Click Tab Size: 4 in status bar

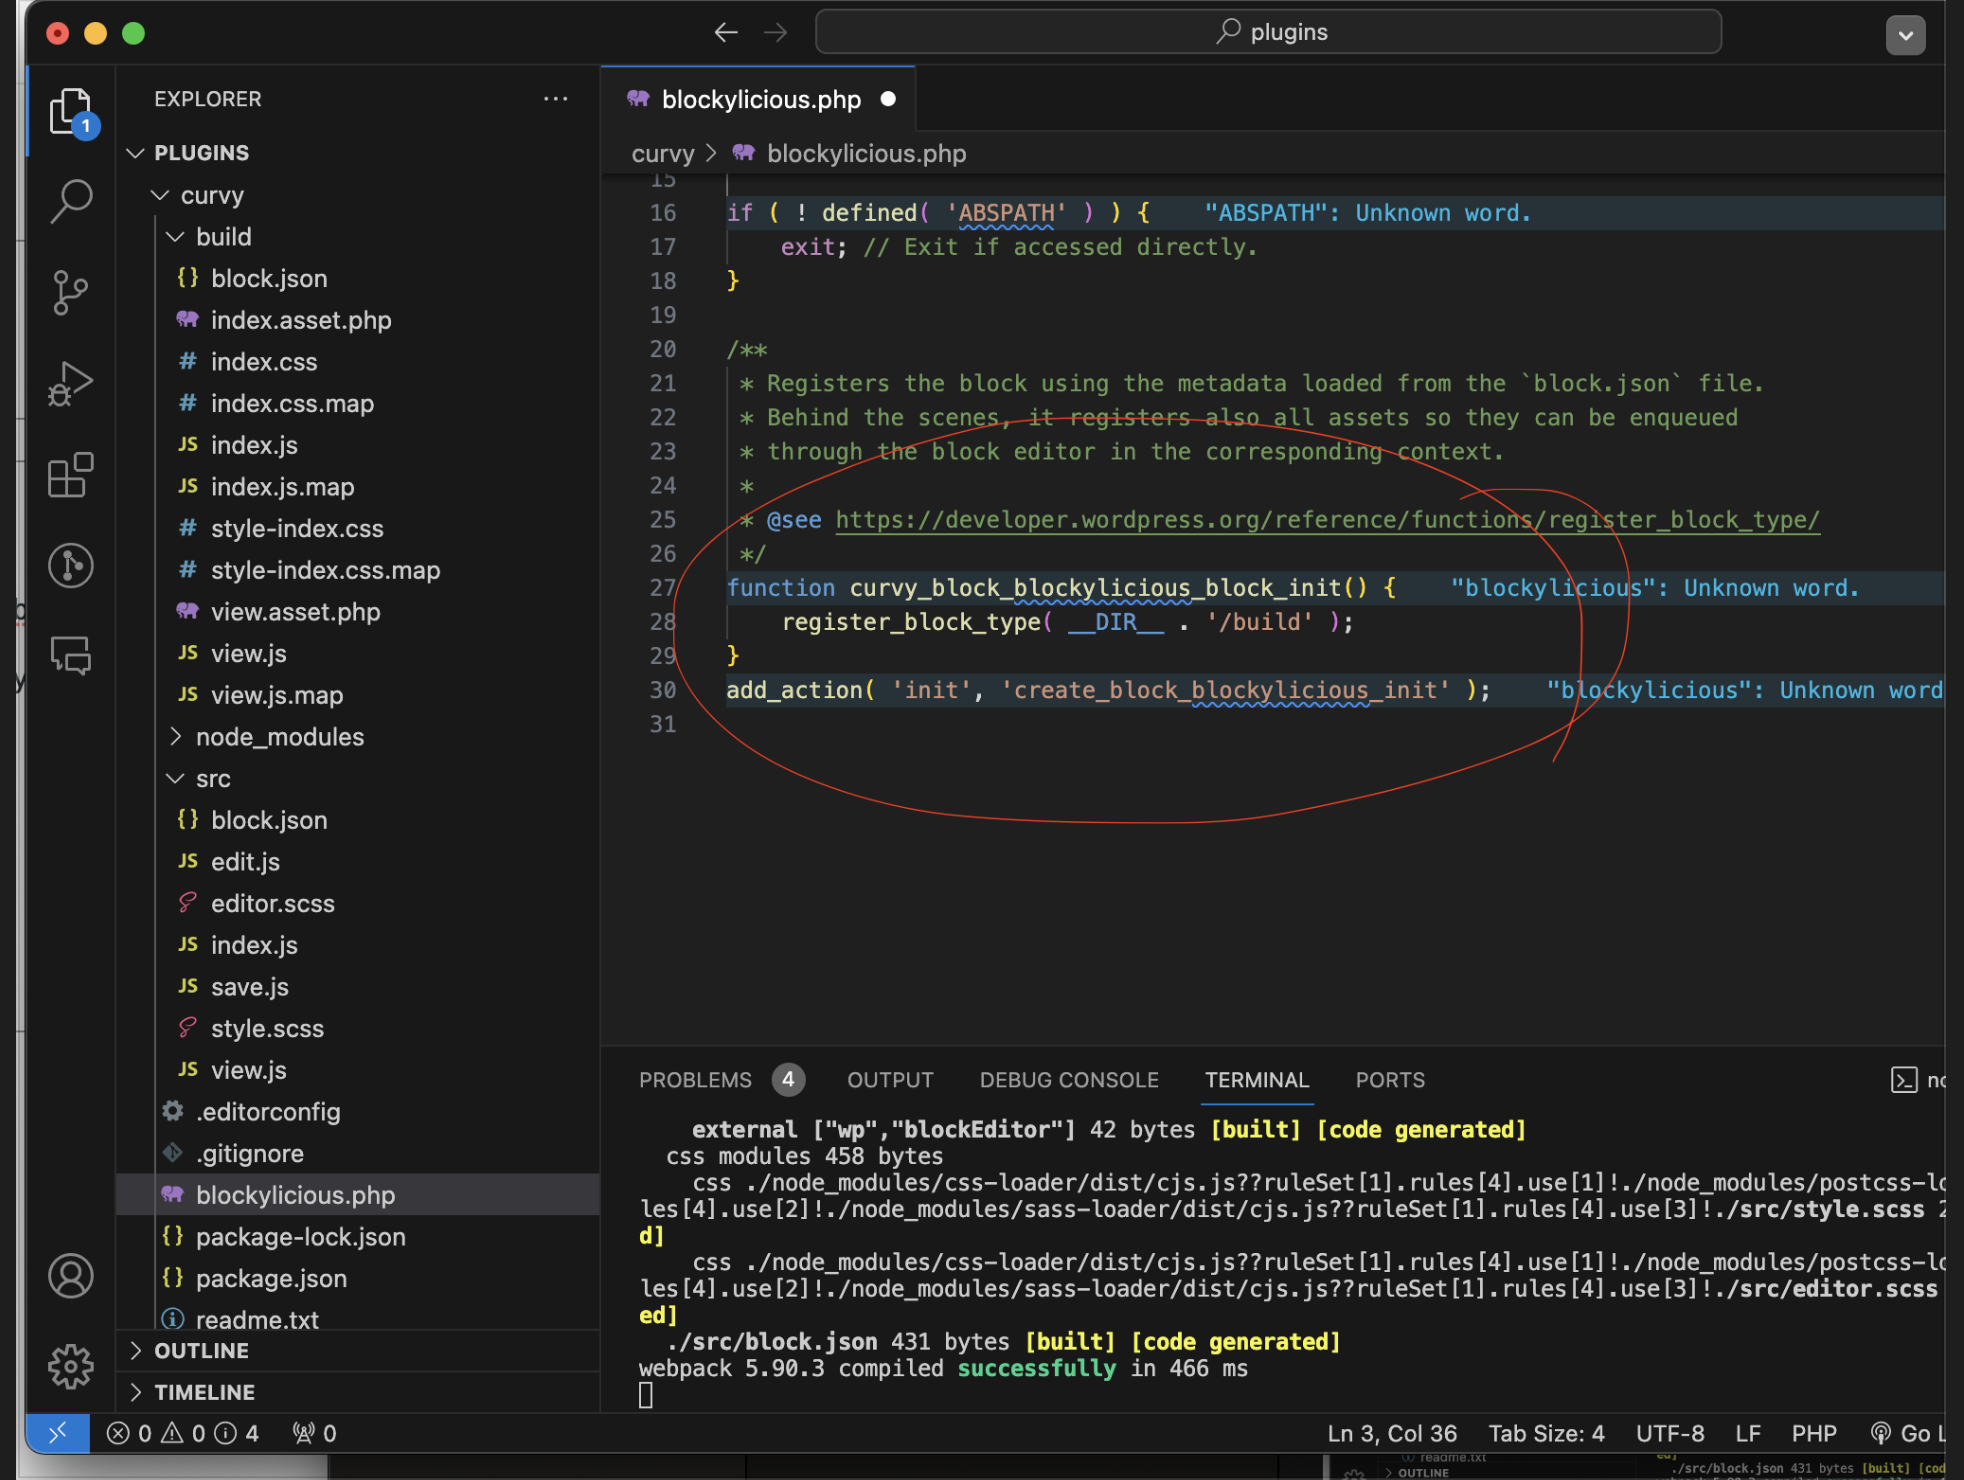1546,1433
